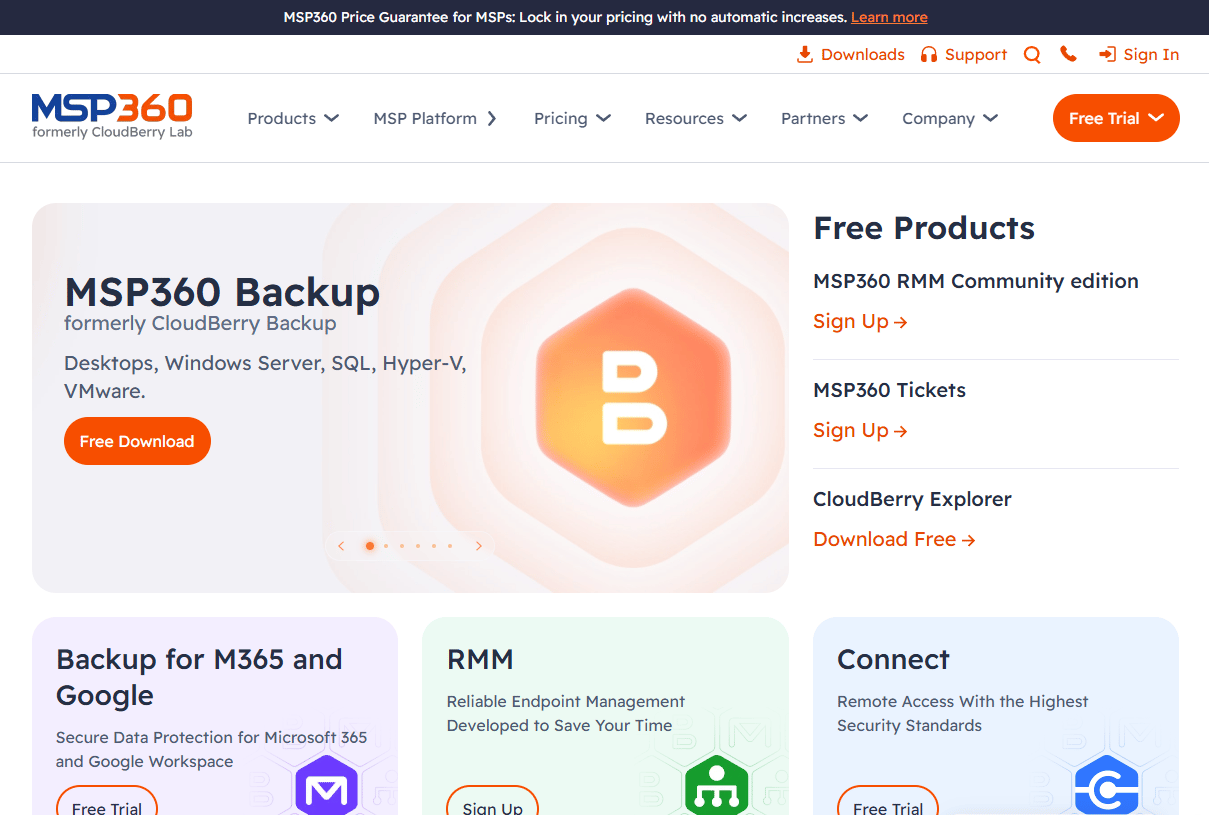Click the Backup for M365 and Google heading

[199, 677]
